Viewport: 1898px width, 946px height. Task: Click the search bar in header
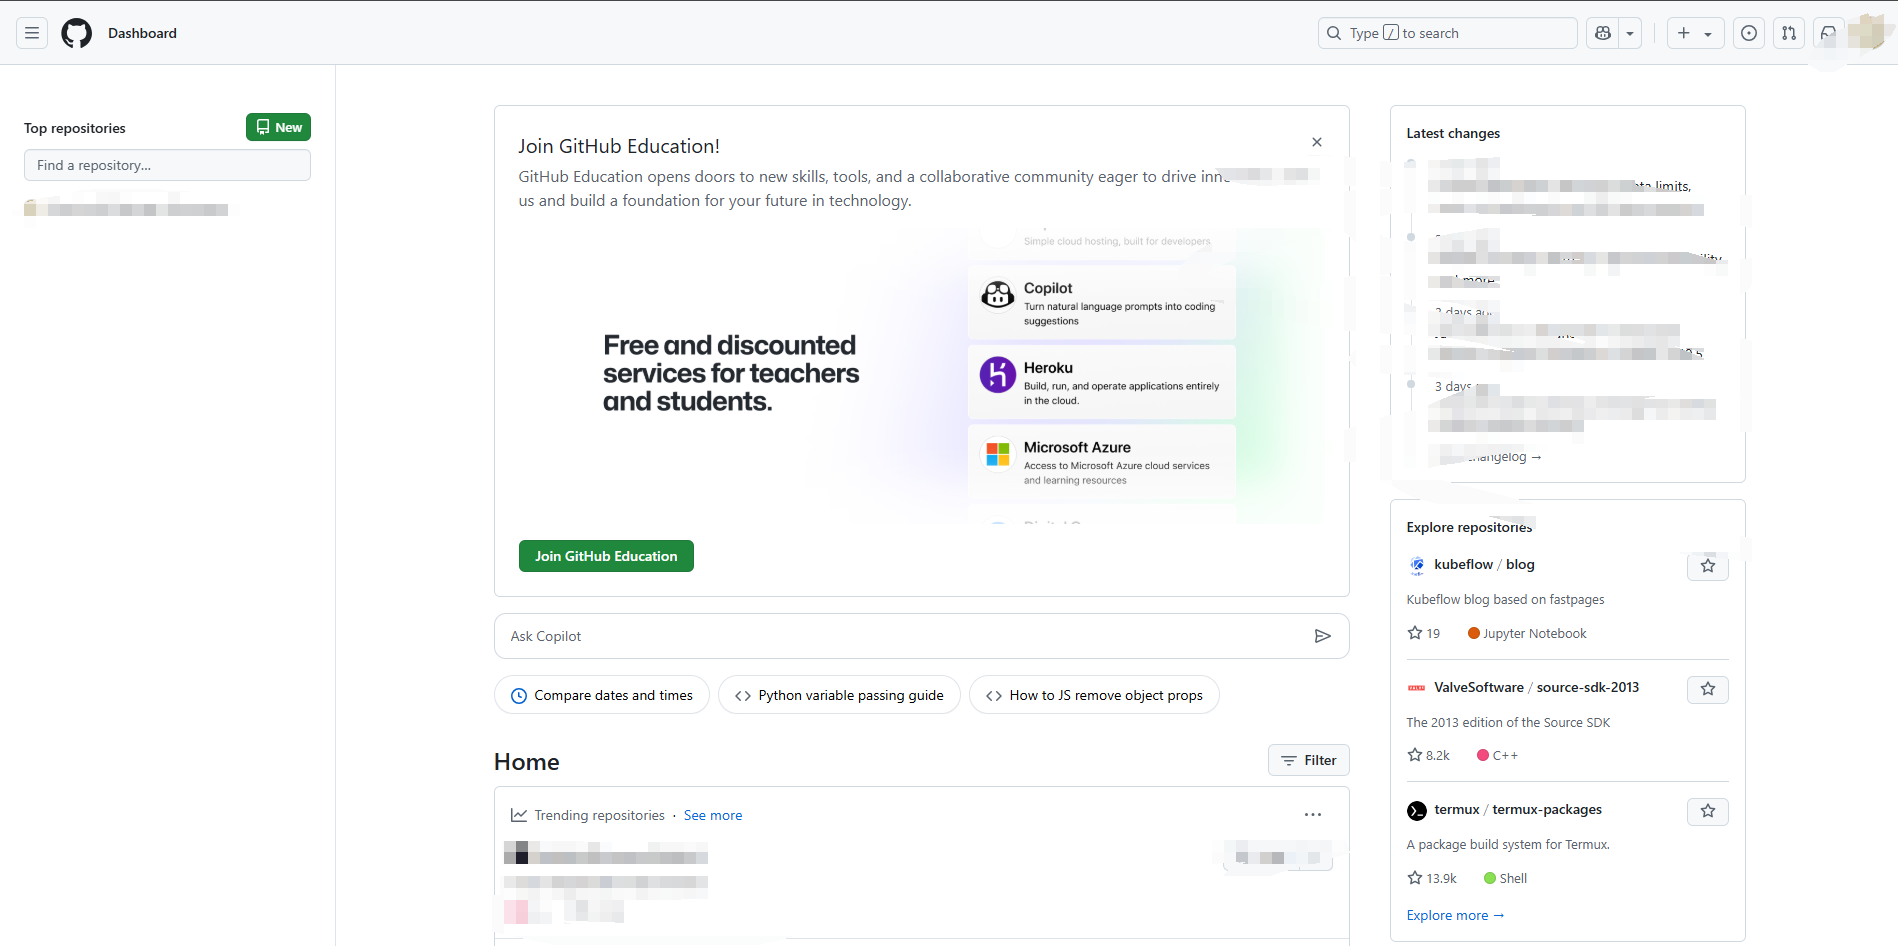click(x=1447, y=33)
